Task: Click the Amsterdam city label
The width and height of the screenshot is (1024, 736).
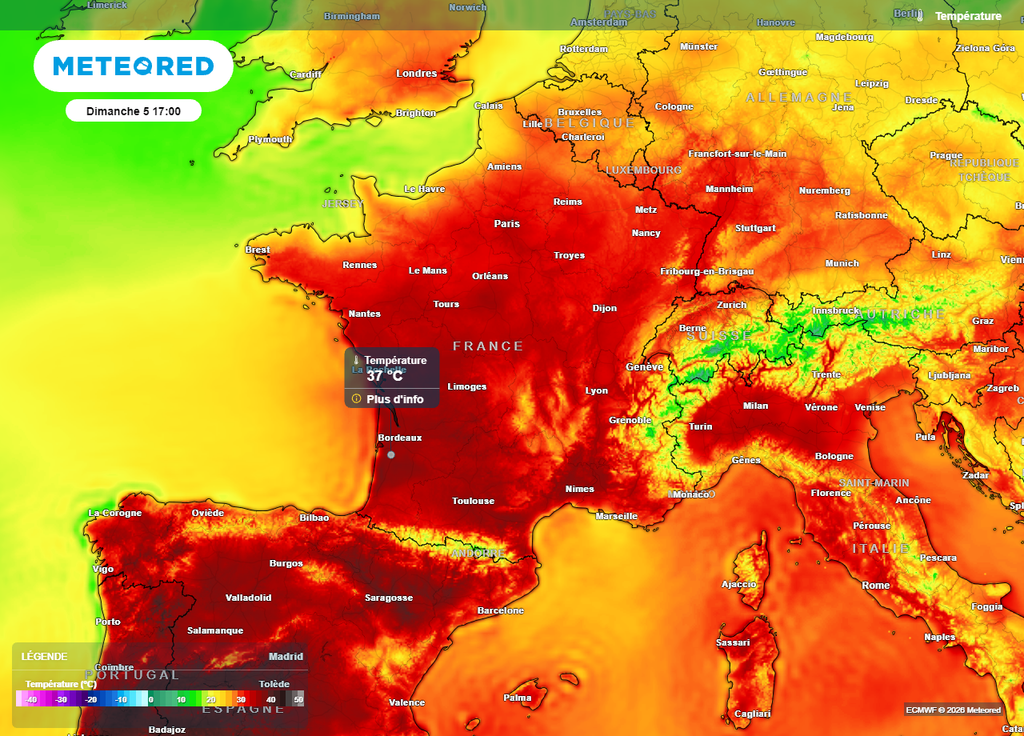Action: pos(599,22)
